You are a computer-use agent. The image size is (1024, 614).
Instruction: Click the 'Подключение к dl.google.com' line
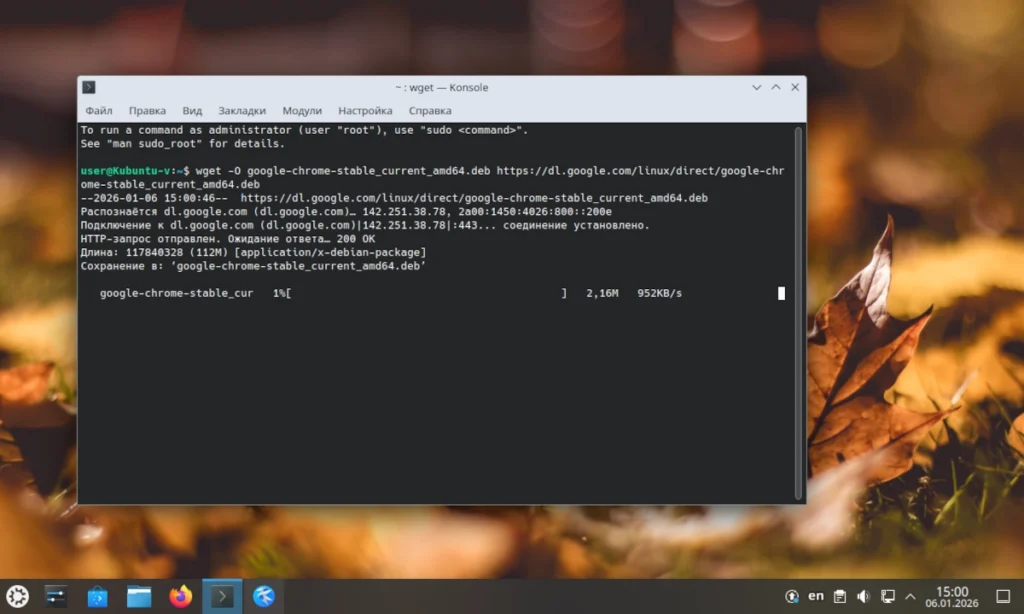click(x=365, y=225)
